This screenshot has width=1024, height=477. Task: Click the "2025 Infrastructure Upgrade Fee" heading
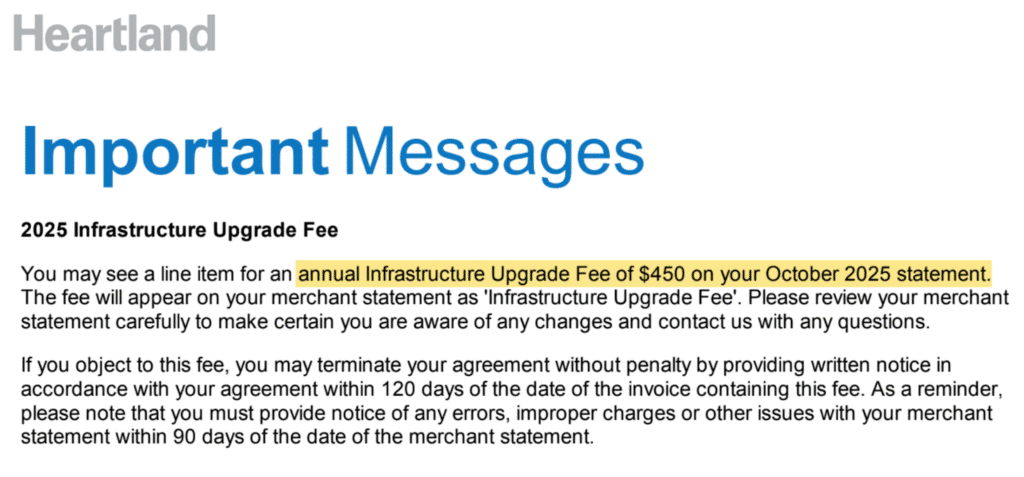(x=180, y=231)
